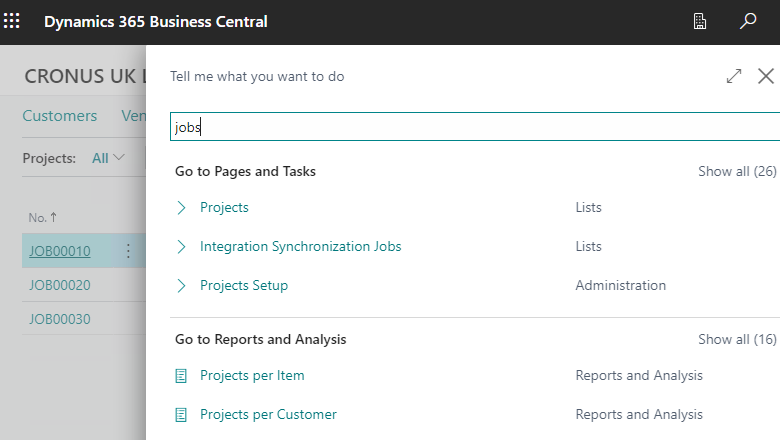Show all 16 reports and analysis
Viewport: 780px width, 440px height.
[737, 340]
